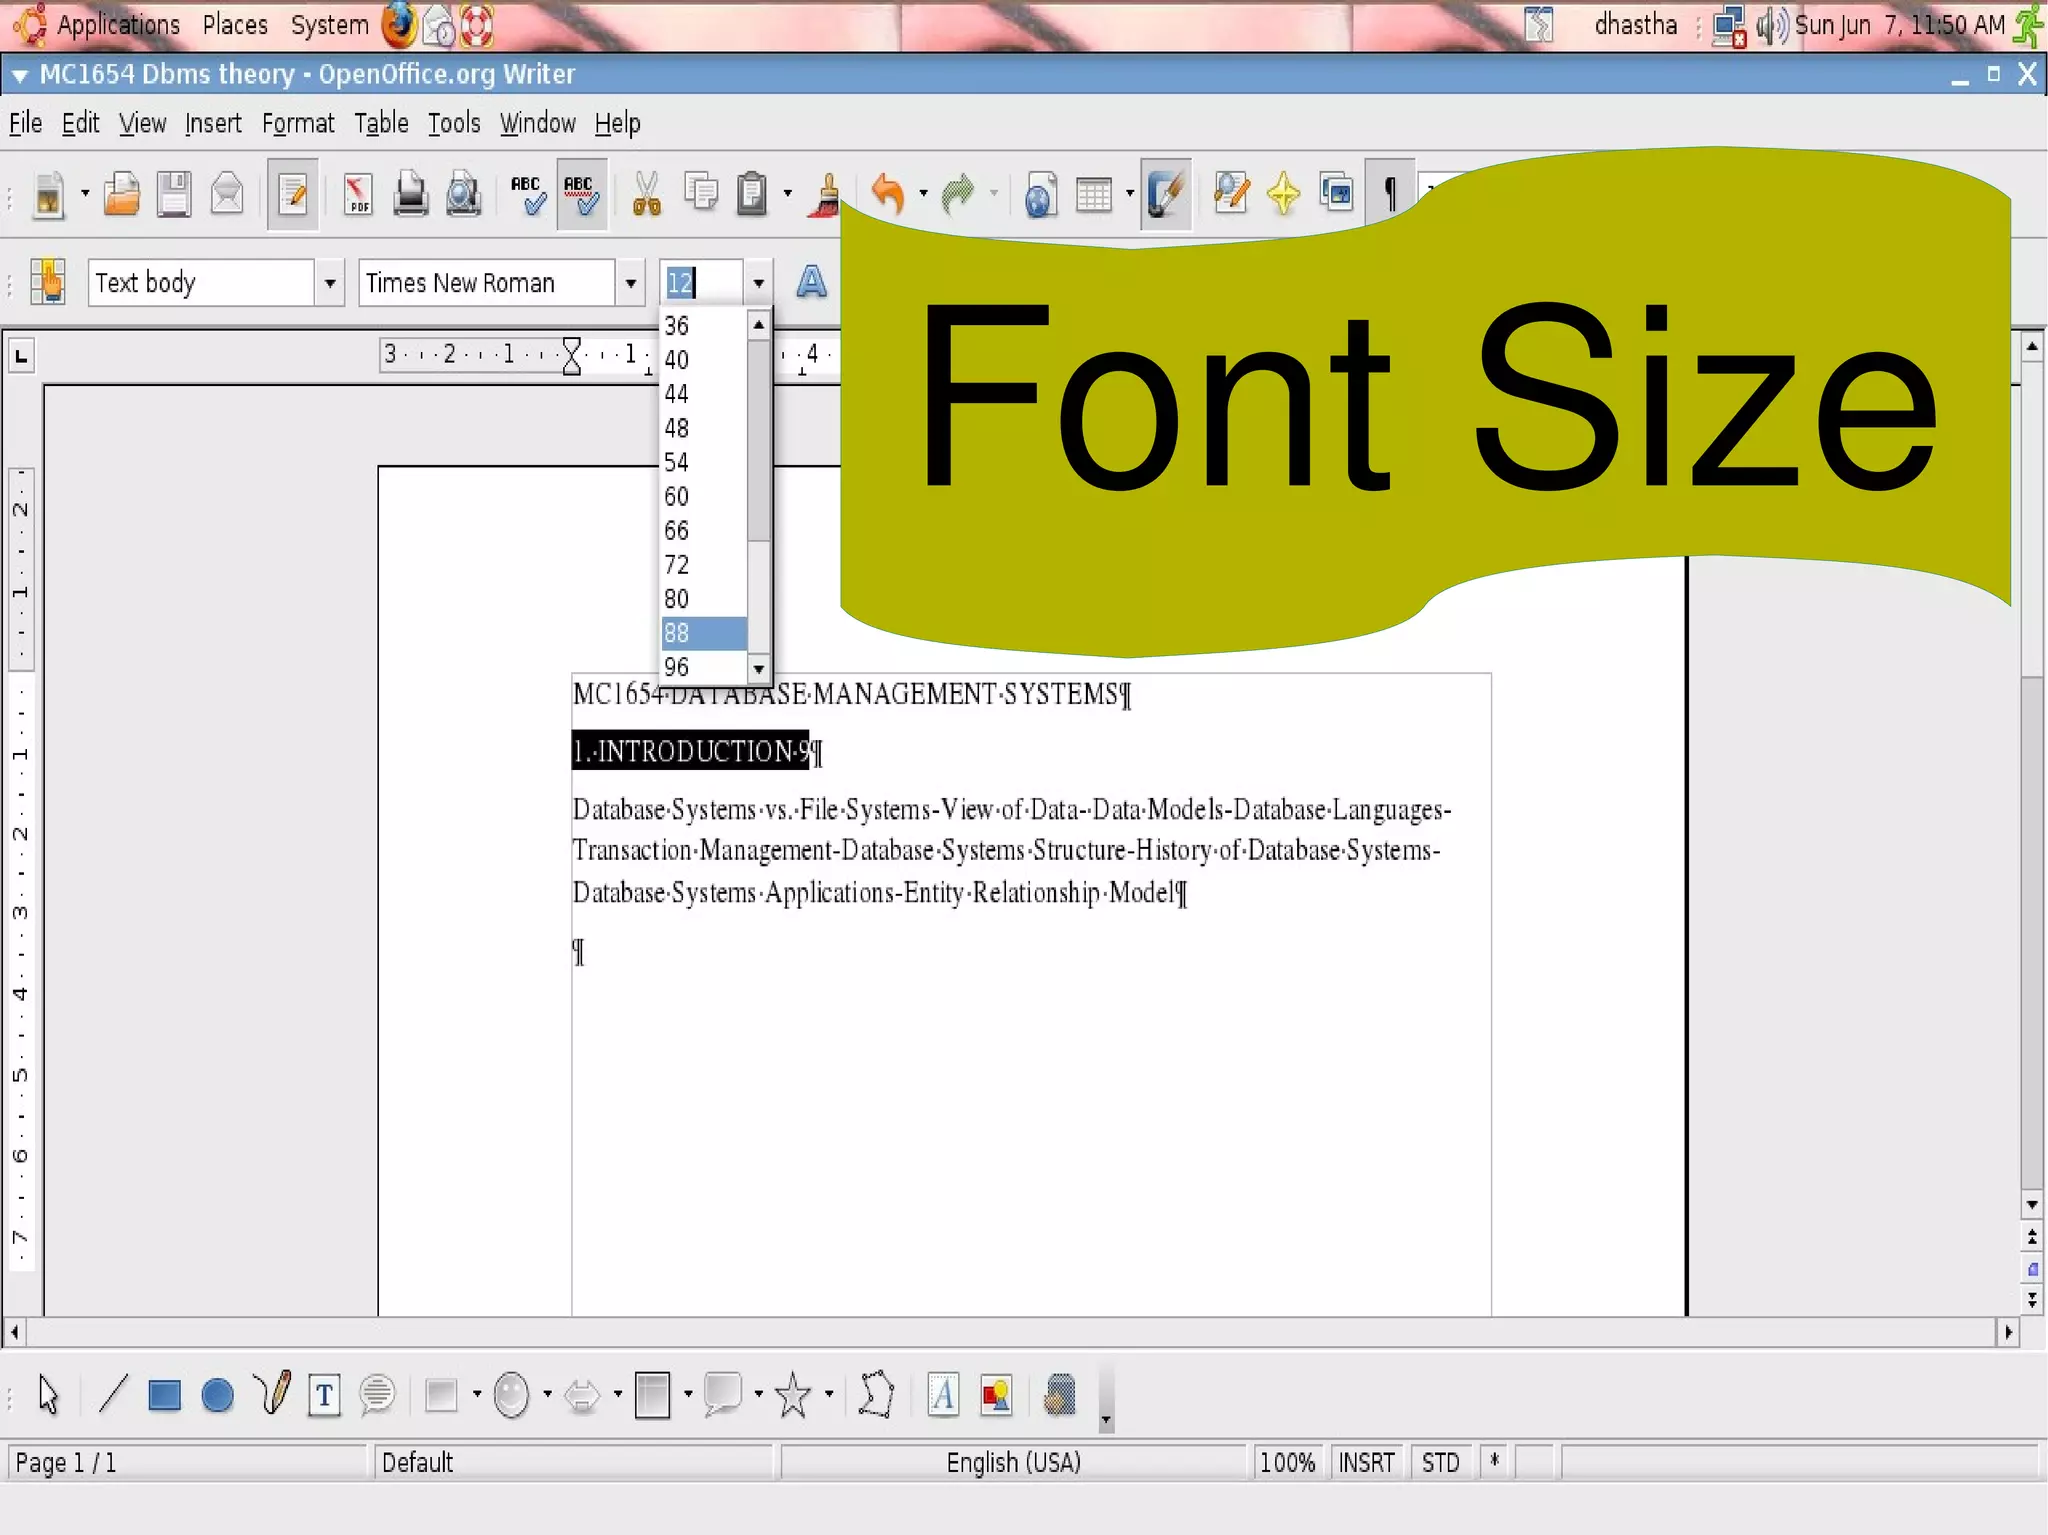
Task: Click the Paste clipboard icon
Action: coord(752,194)
